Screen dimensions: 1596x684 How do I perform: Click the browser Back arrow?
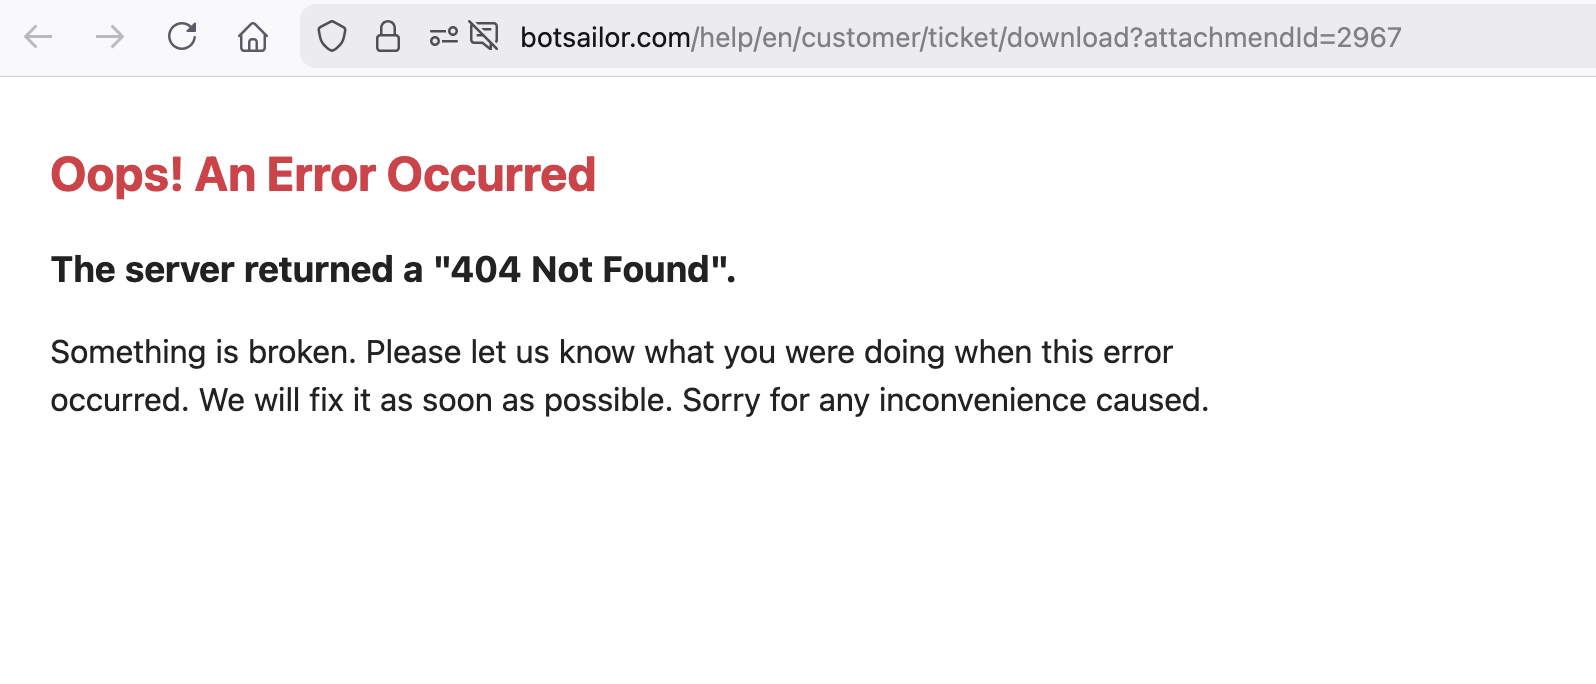pos(38,38)
